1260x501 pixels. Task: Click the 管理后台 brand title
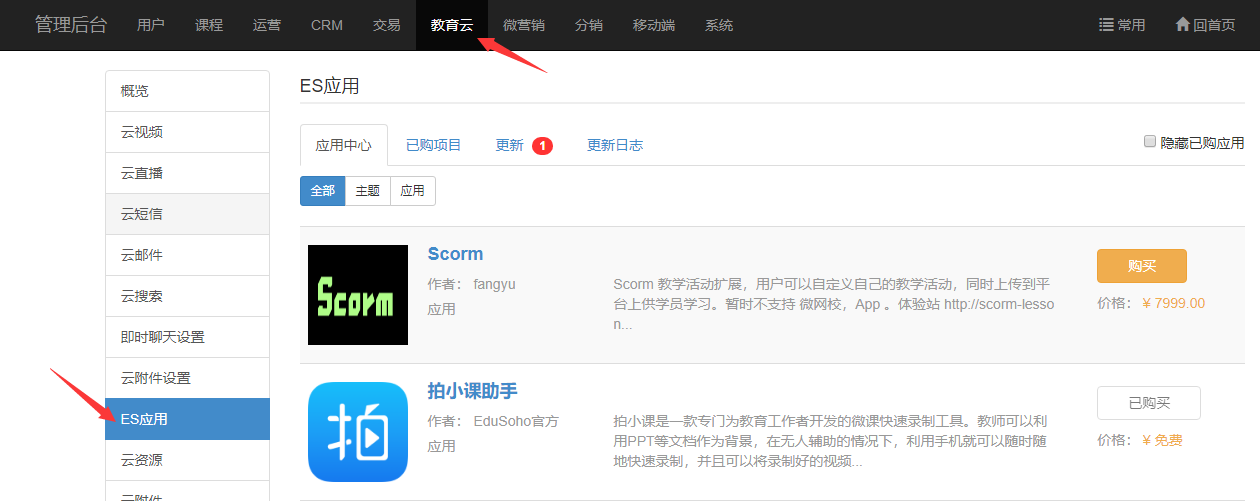[71, 25]
